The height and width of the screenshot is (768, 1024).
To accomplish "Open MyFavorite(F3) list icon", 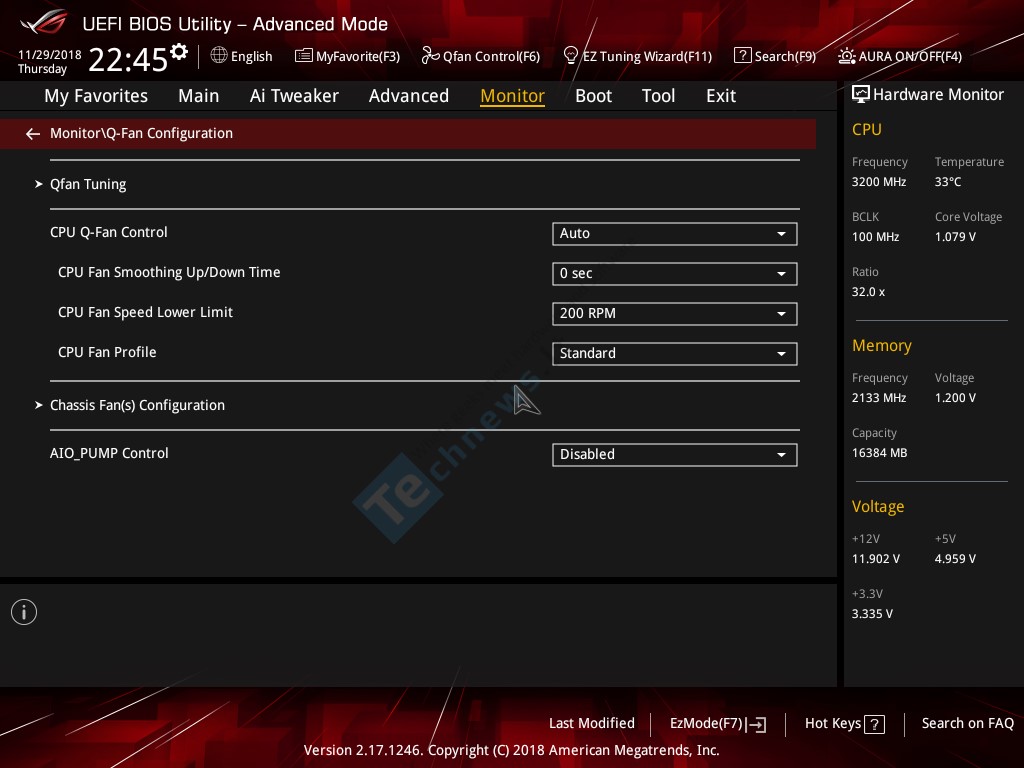I will coord(304,56).
